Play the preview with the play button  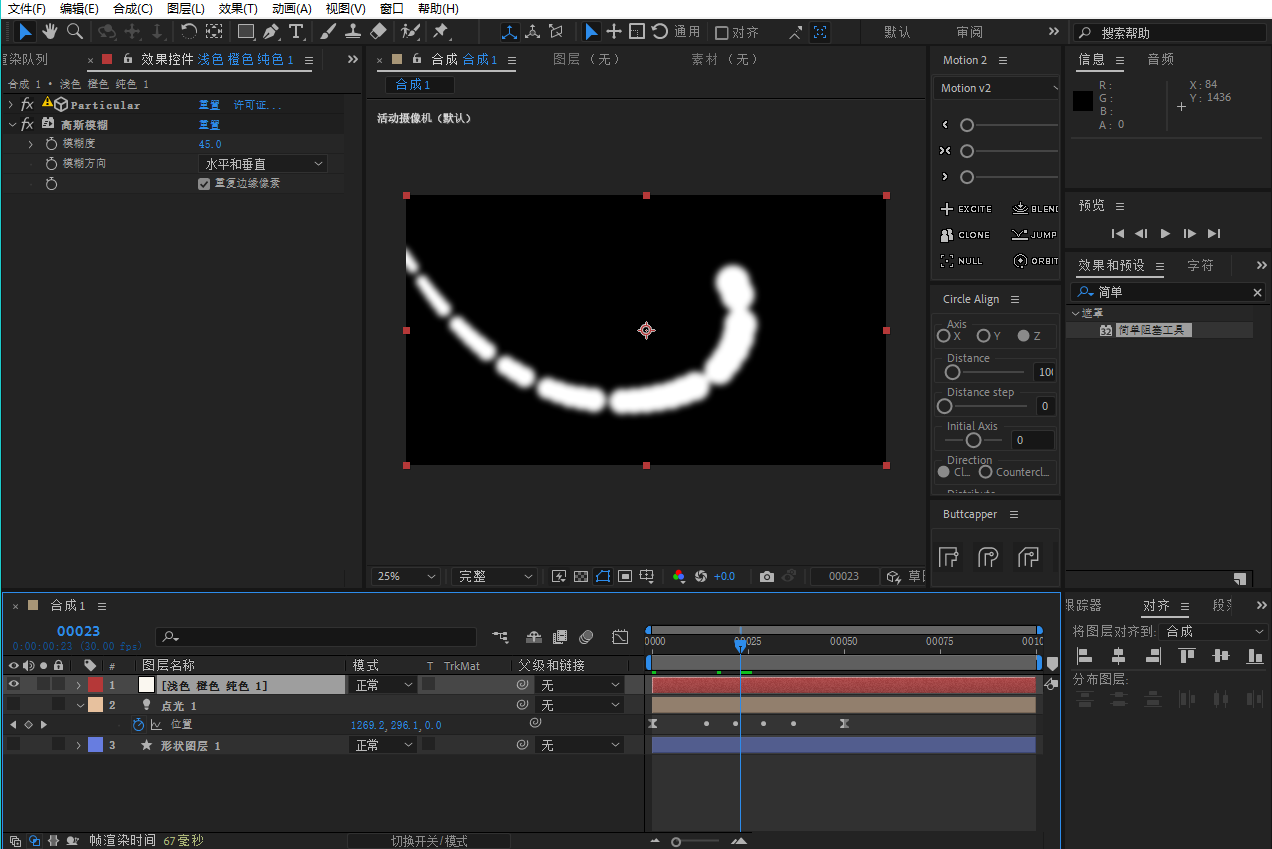[x=1165, y=233]
